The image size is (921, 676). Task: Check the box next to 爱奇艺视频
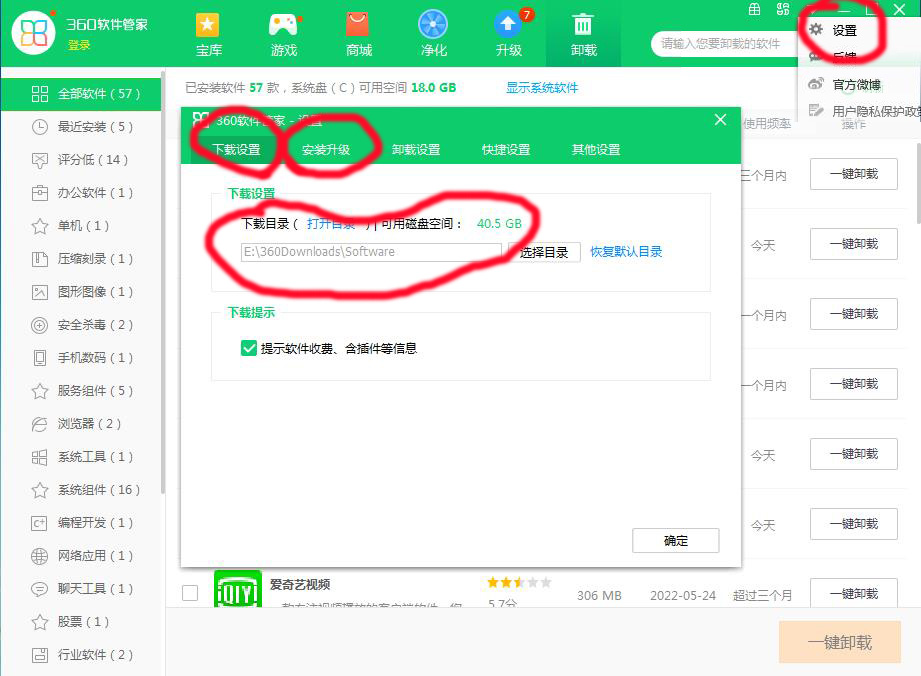(189, 593)
